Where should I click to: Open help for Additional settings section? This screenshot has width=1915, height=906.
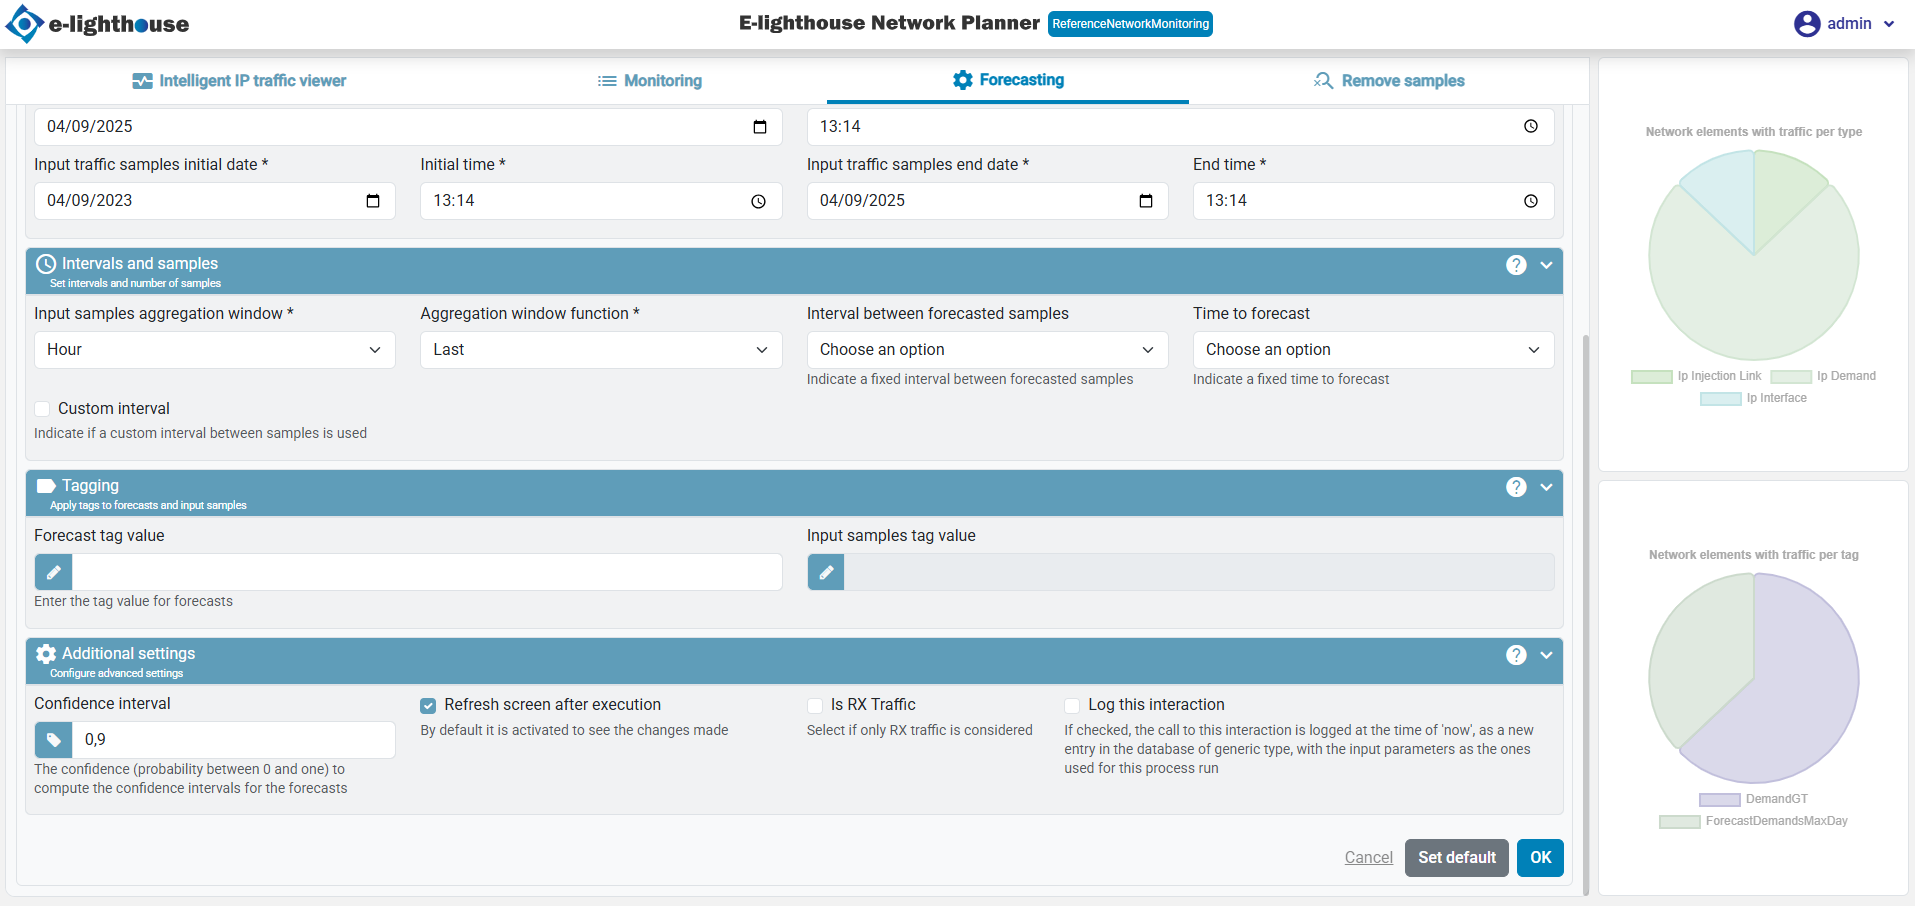click(1516, 655)
